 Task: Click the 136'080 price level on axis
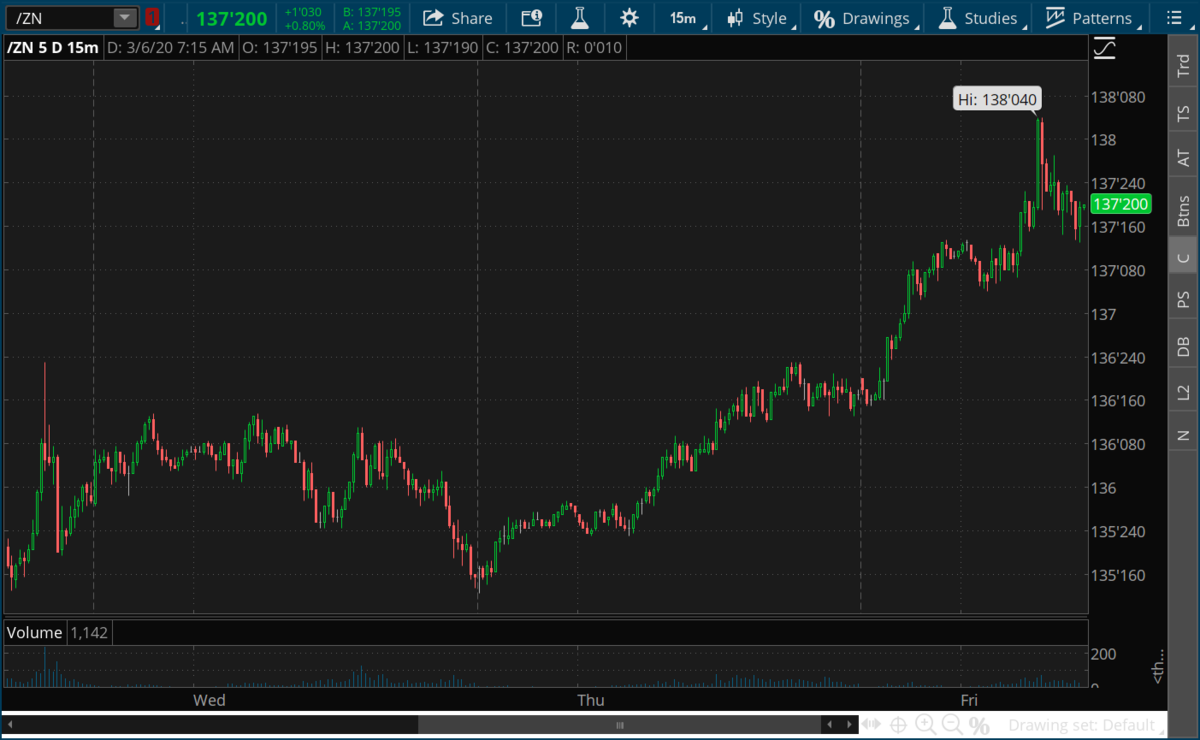(x=1119, y=444)
